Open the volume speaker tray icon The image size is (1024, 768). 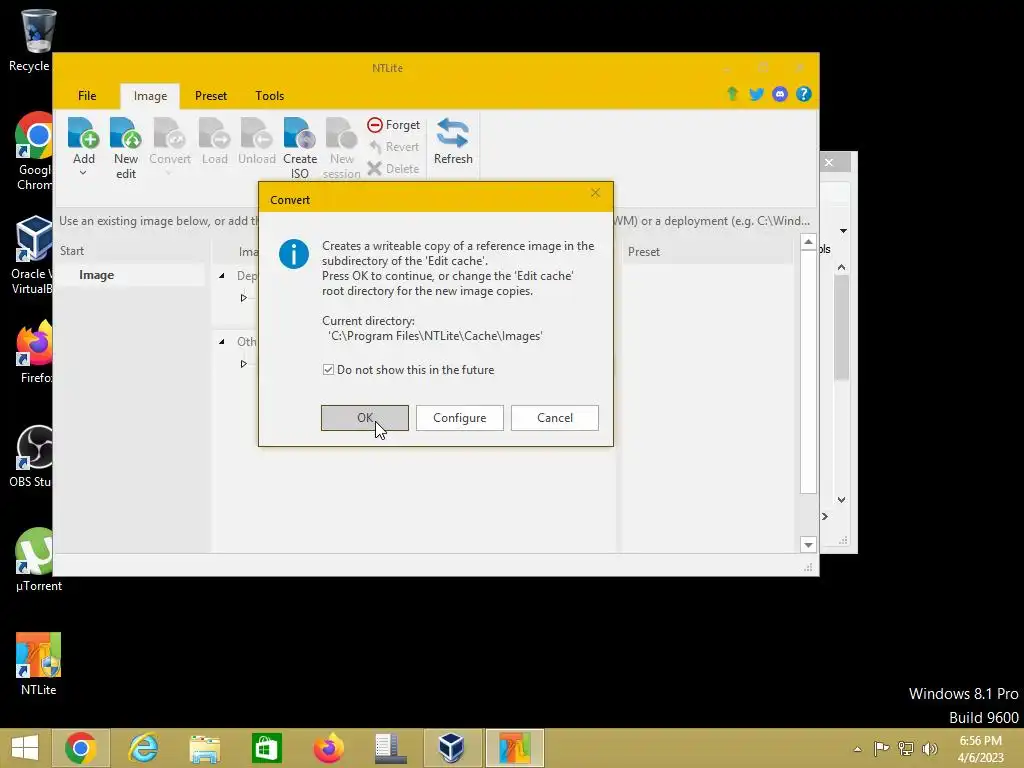(x=929, y=748)
